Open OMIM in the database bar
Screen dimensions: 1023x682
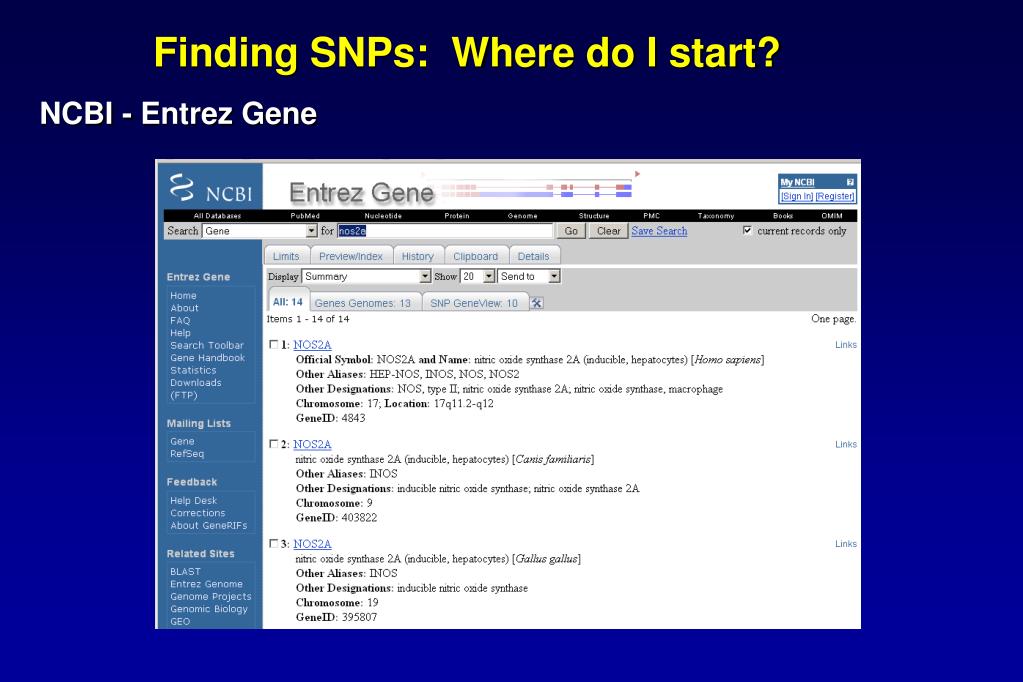pyautogui.click(x=832, y=215)
